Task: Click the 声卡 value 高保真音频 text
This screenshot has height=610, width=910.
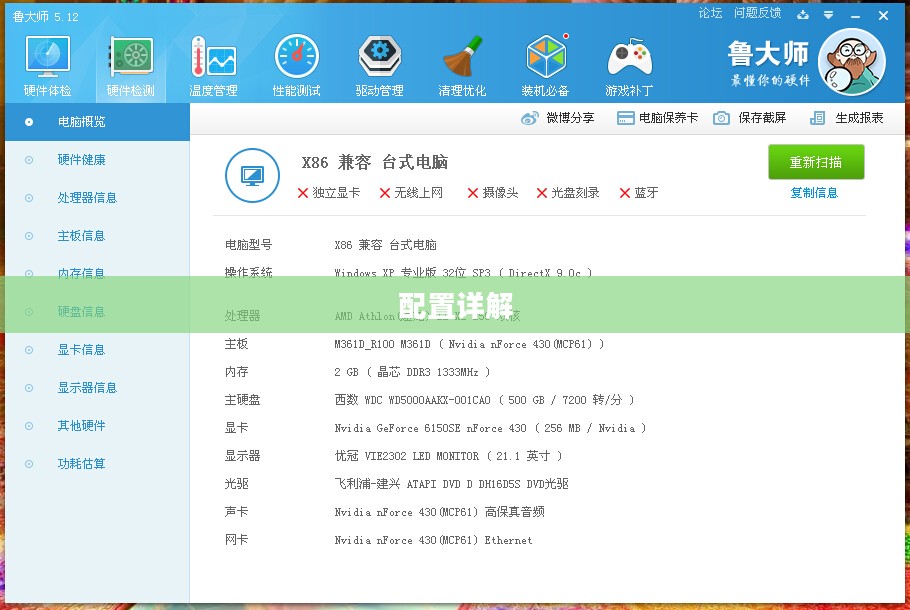Action: pos(439,512)
